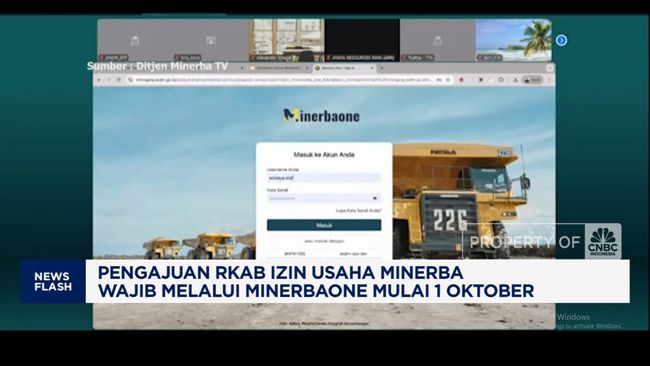
Task: Select the ATAPA RESOURCES RAYA participant thumbnail
Action: pos(362,40)
